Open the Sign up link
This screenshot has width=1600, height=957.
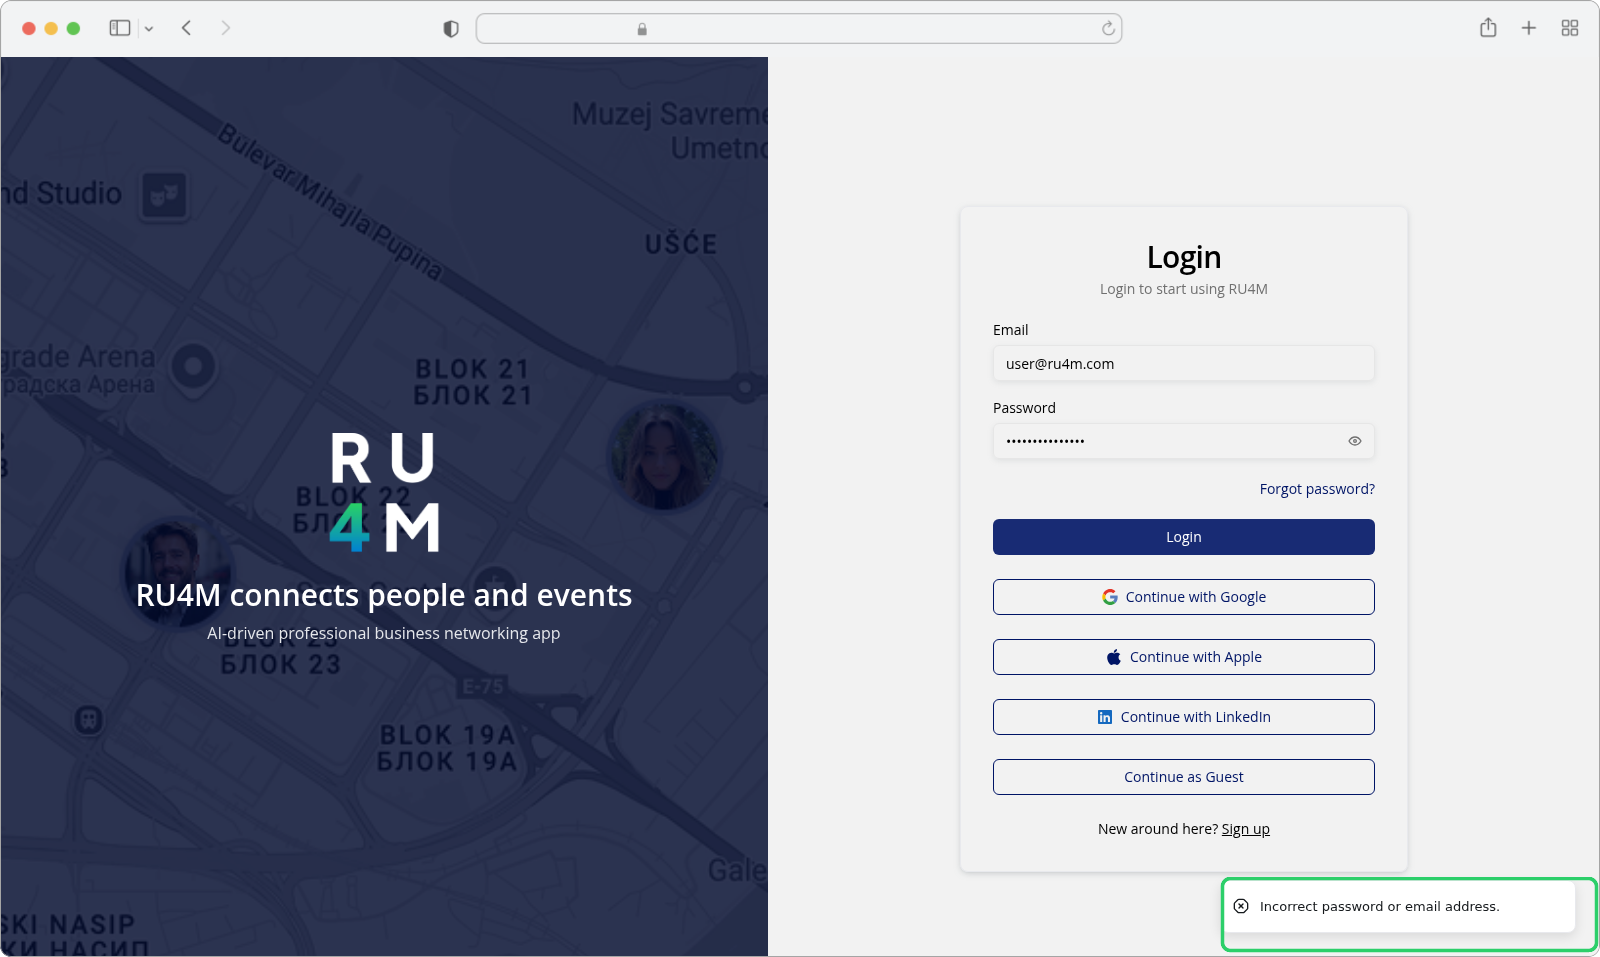point(1246,829)
